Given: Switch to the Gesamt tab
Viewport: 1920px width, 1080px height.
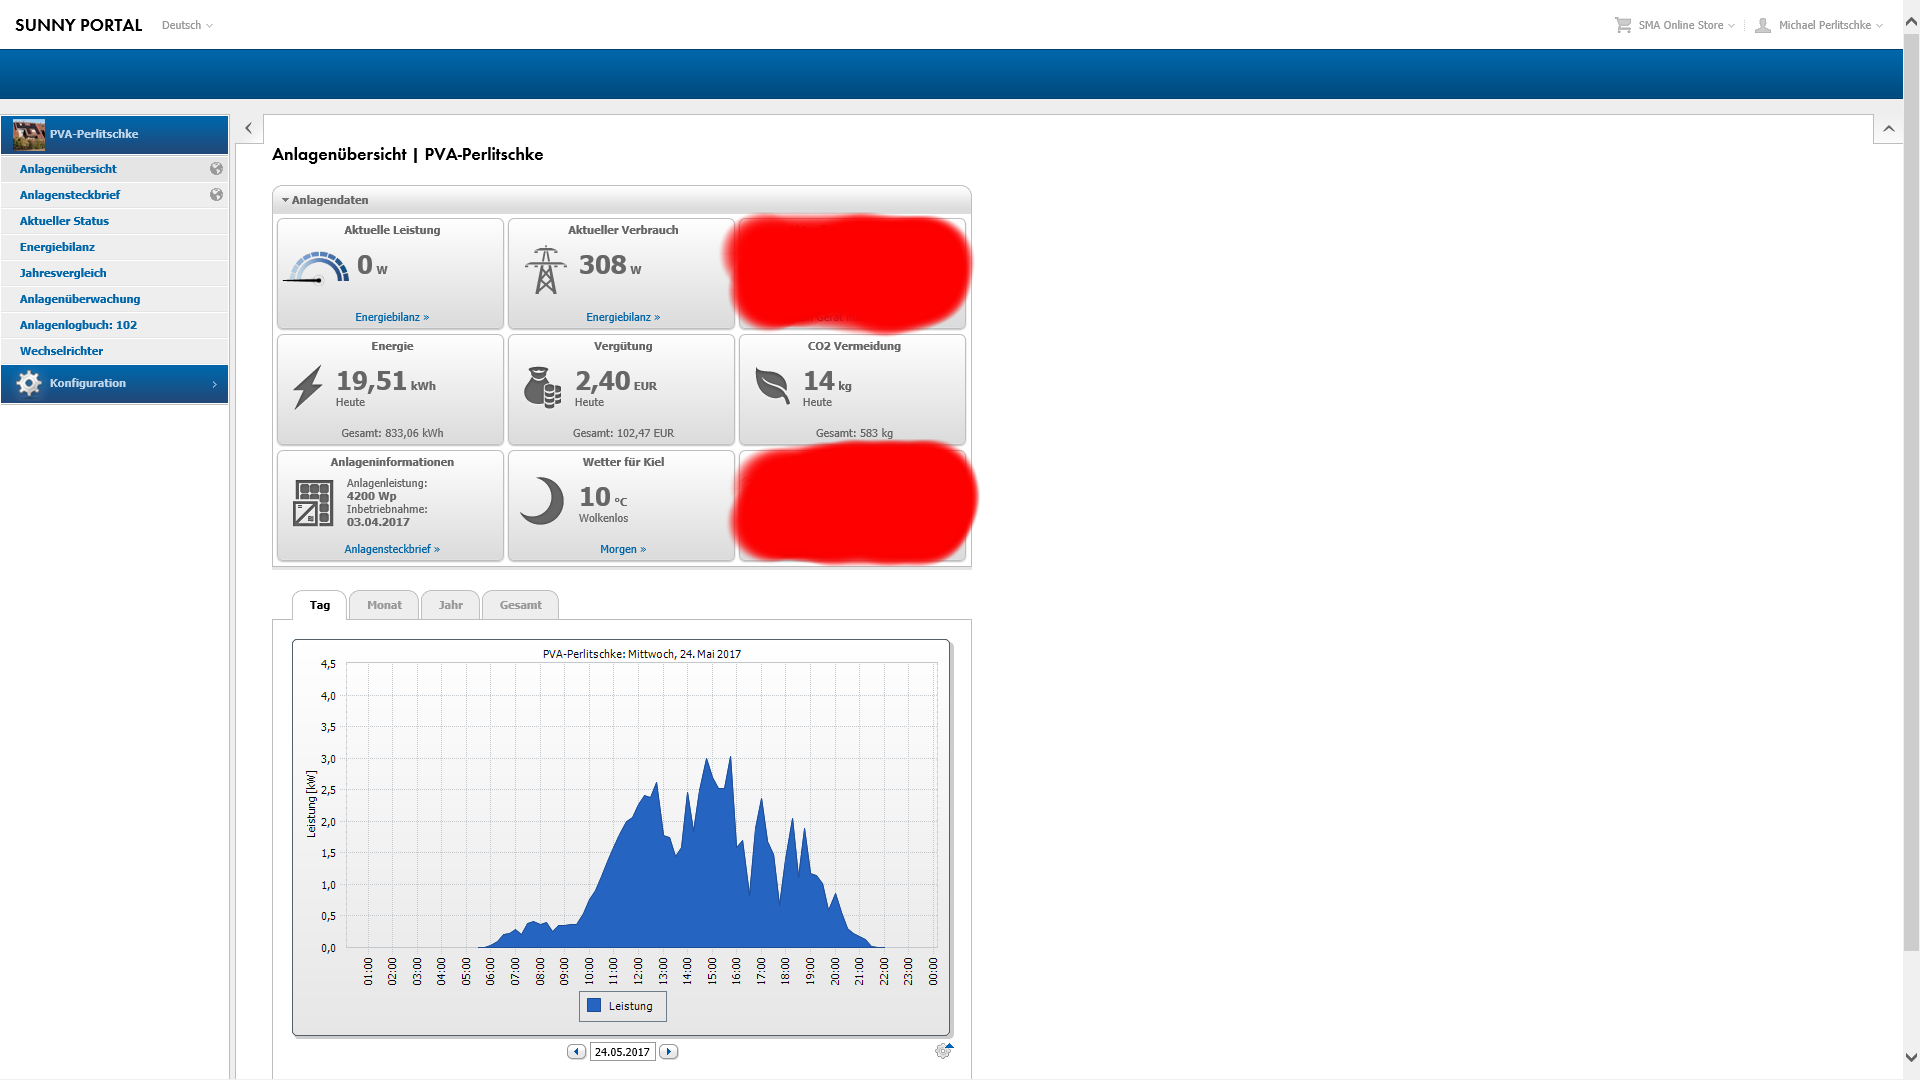Looking at the screenshot, I should coord(520,605).
